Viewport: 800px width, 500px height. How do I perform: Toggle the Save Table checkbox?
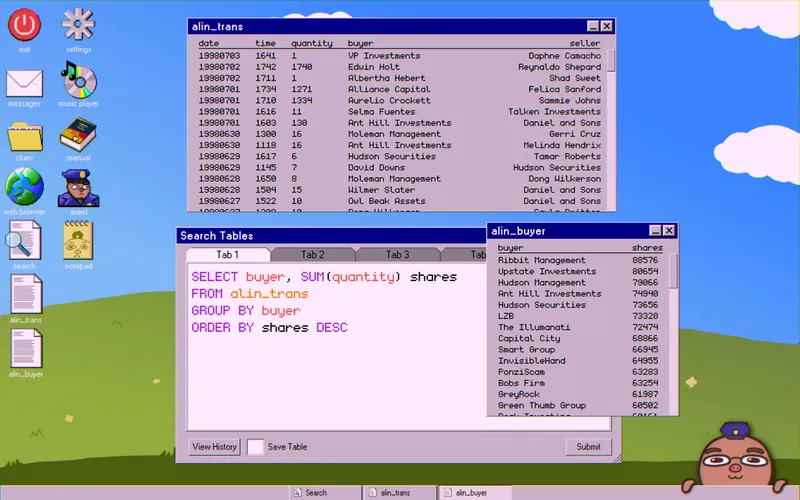(x=255, y=447)
